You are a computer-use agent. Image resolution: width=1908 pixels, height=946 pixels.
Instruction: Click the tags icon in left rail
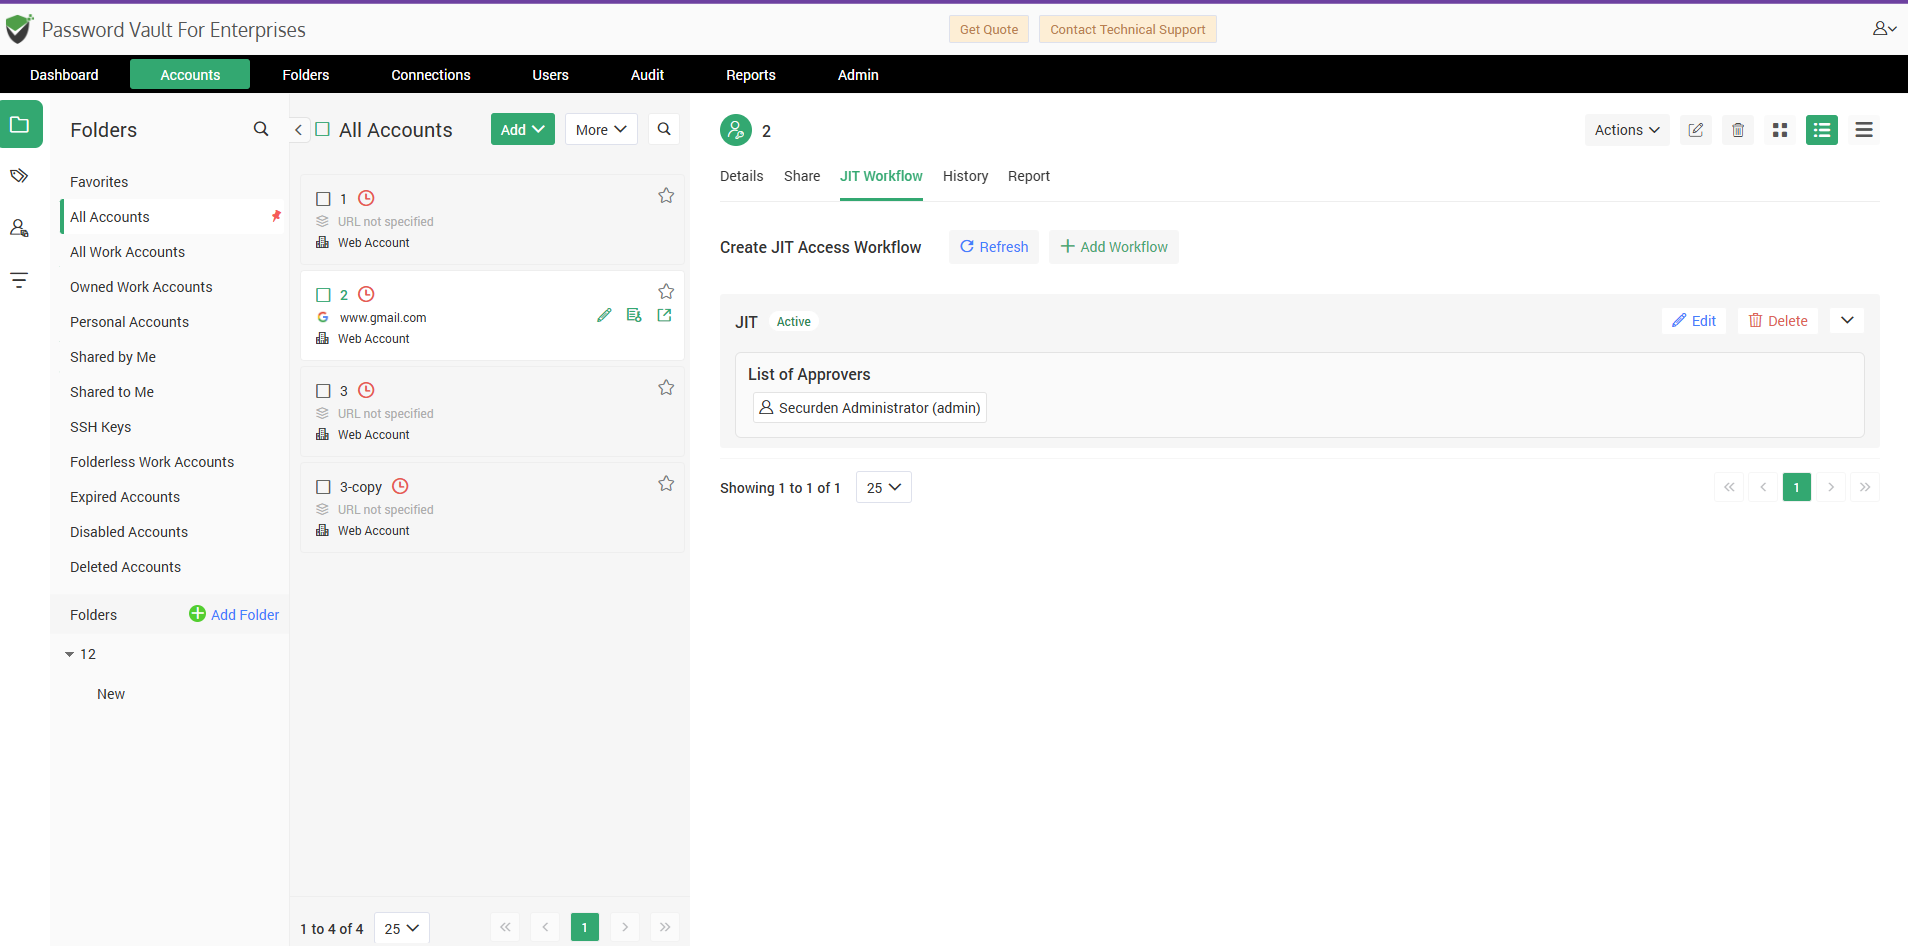[x=19, y=176]
